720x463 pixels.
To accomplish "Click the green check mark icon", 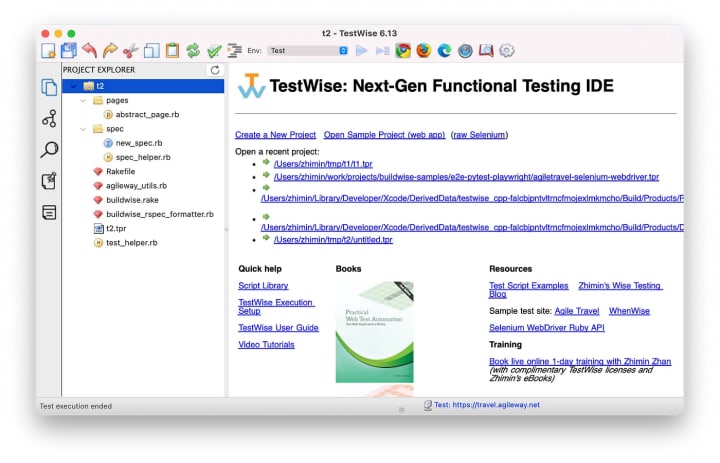I will pyautogui.click(x=214, y=51).
